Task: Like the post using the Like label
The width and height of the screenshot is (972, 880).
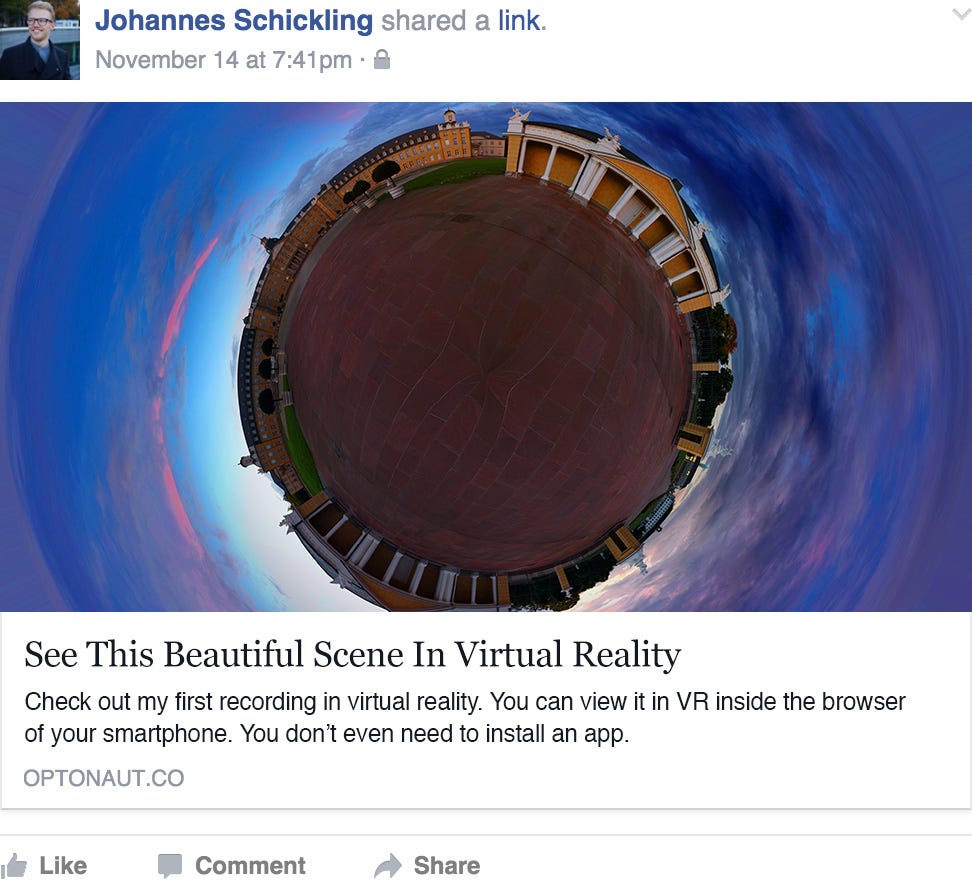Action: point(63,866)
